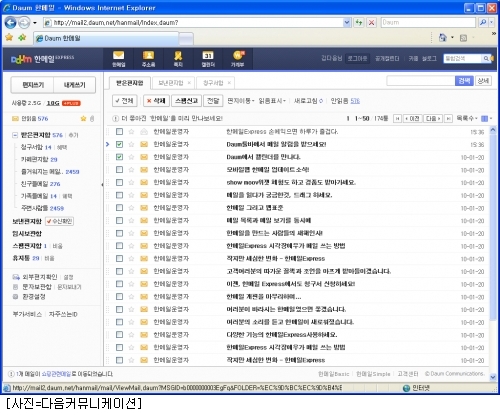This screenshot has width=500, height=415.
Task: Click opened-envelope icon of the 15:36 top mail row
Action: [144, 132]
